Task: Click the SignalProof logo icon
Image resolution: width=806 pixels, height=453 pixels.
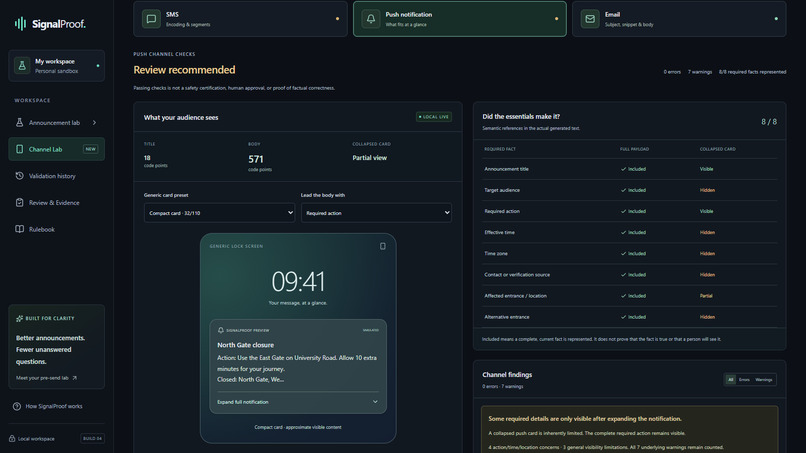Action: (x=20, y=24)
